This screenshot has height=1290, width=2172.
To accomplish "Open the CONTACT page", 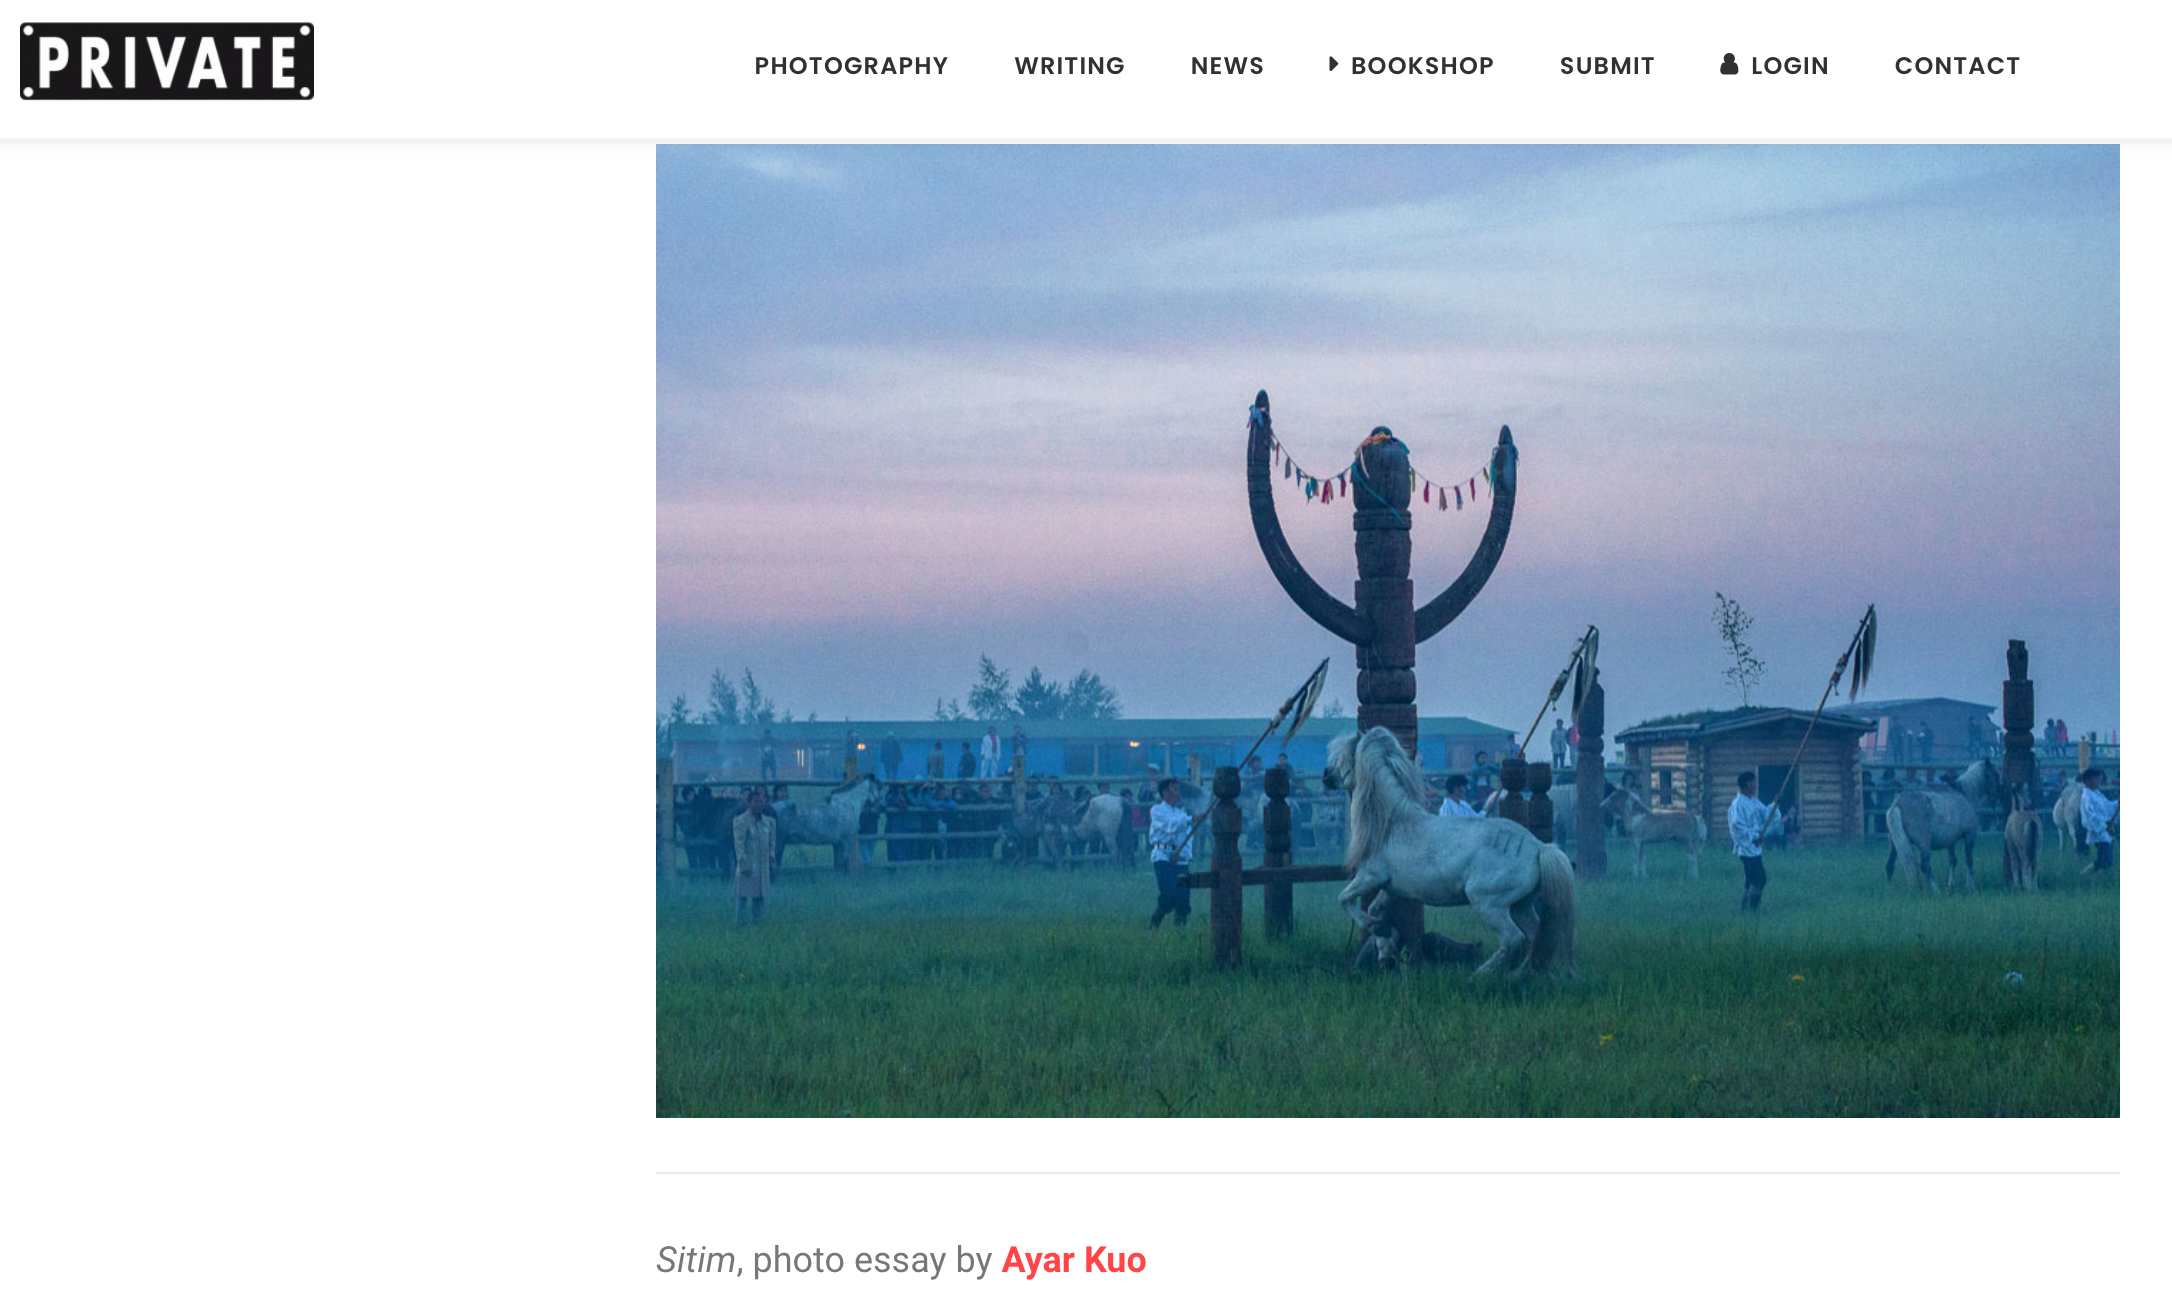I will point(1957,66).
